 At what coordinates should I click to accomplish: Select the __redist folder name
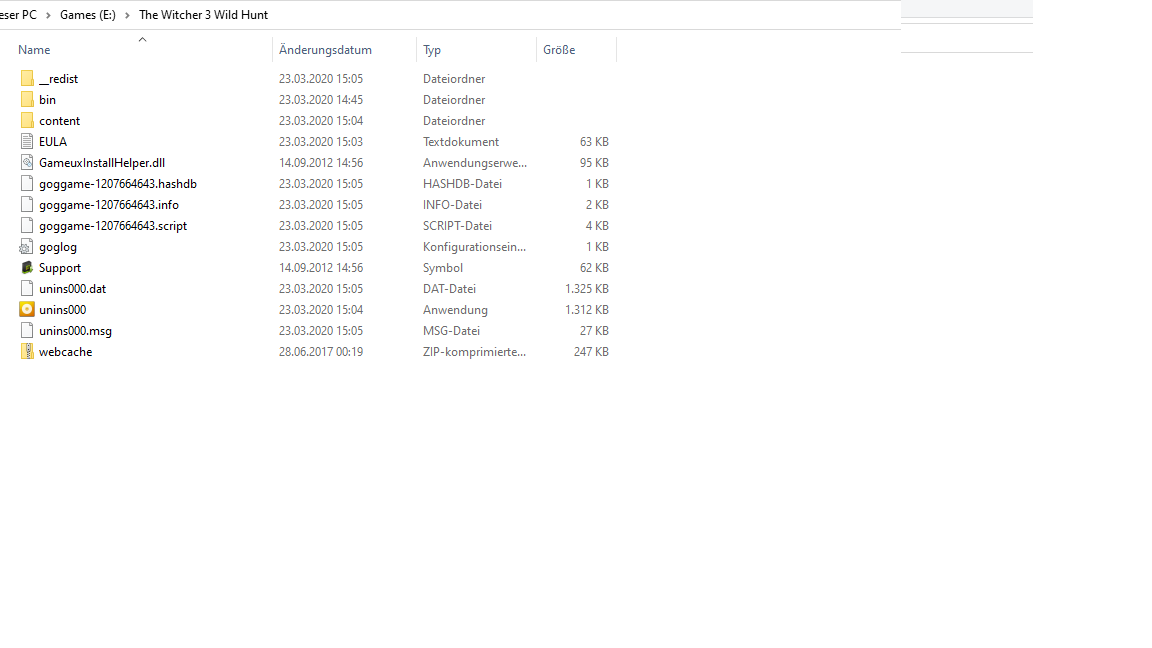59,79
